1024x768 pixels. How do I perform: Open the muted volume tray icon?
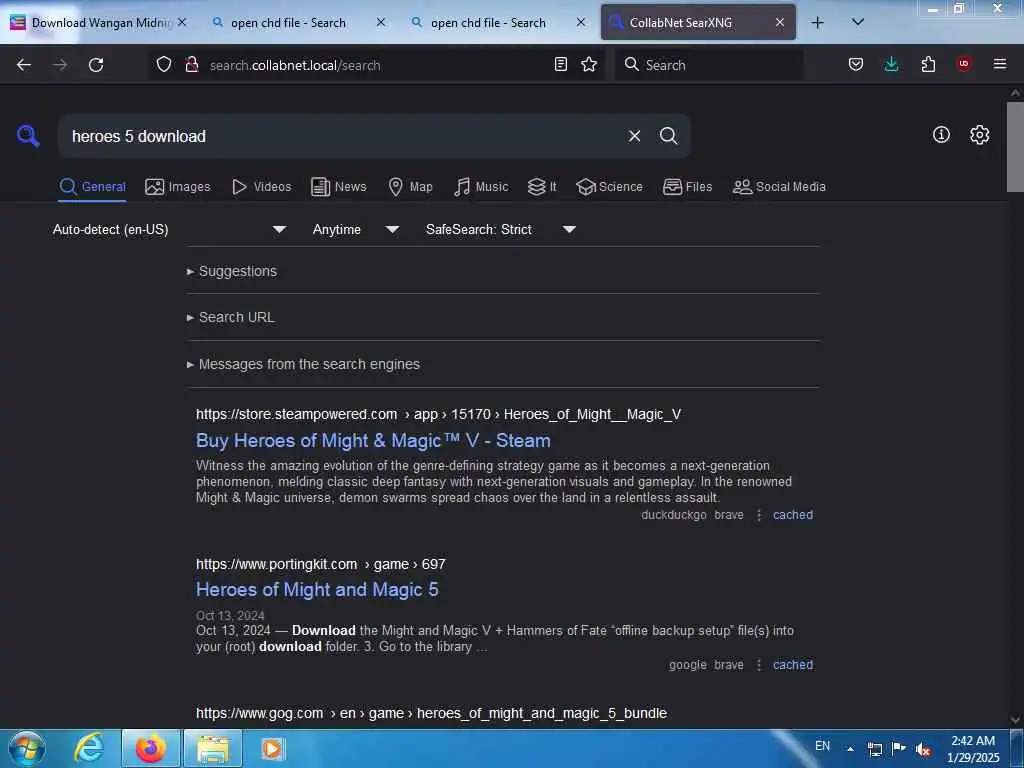pos(922,749)
